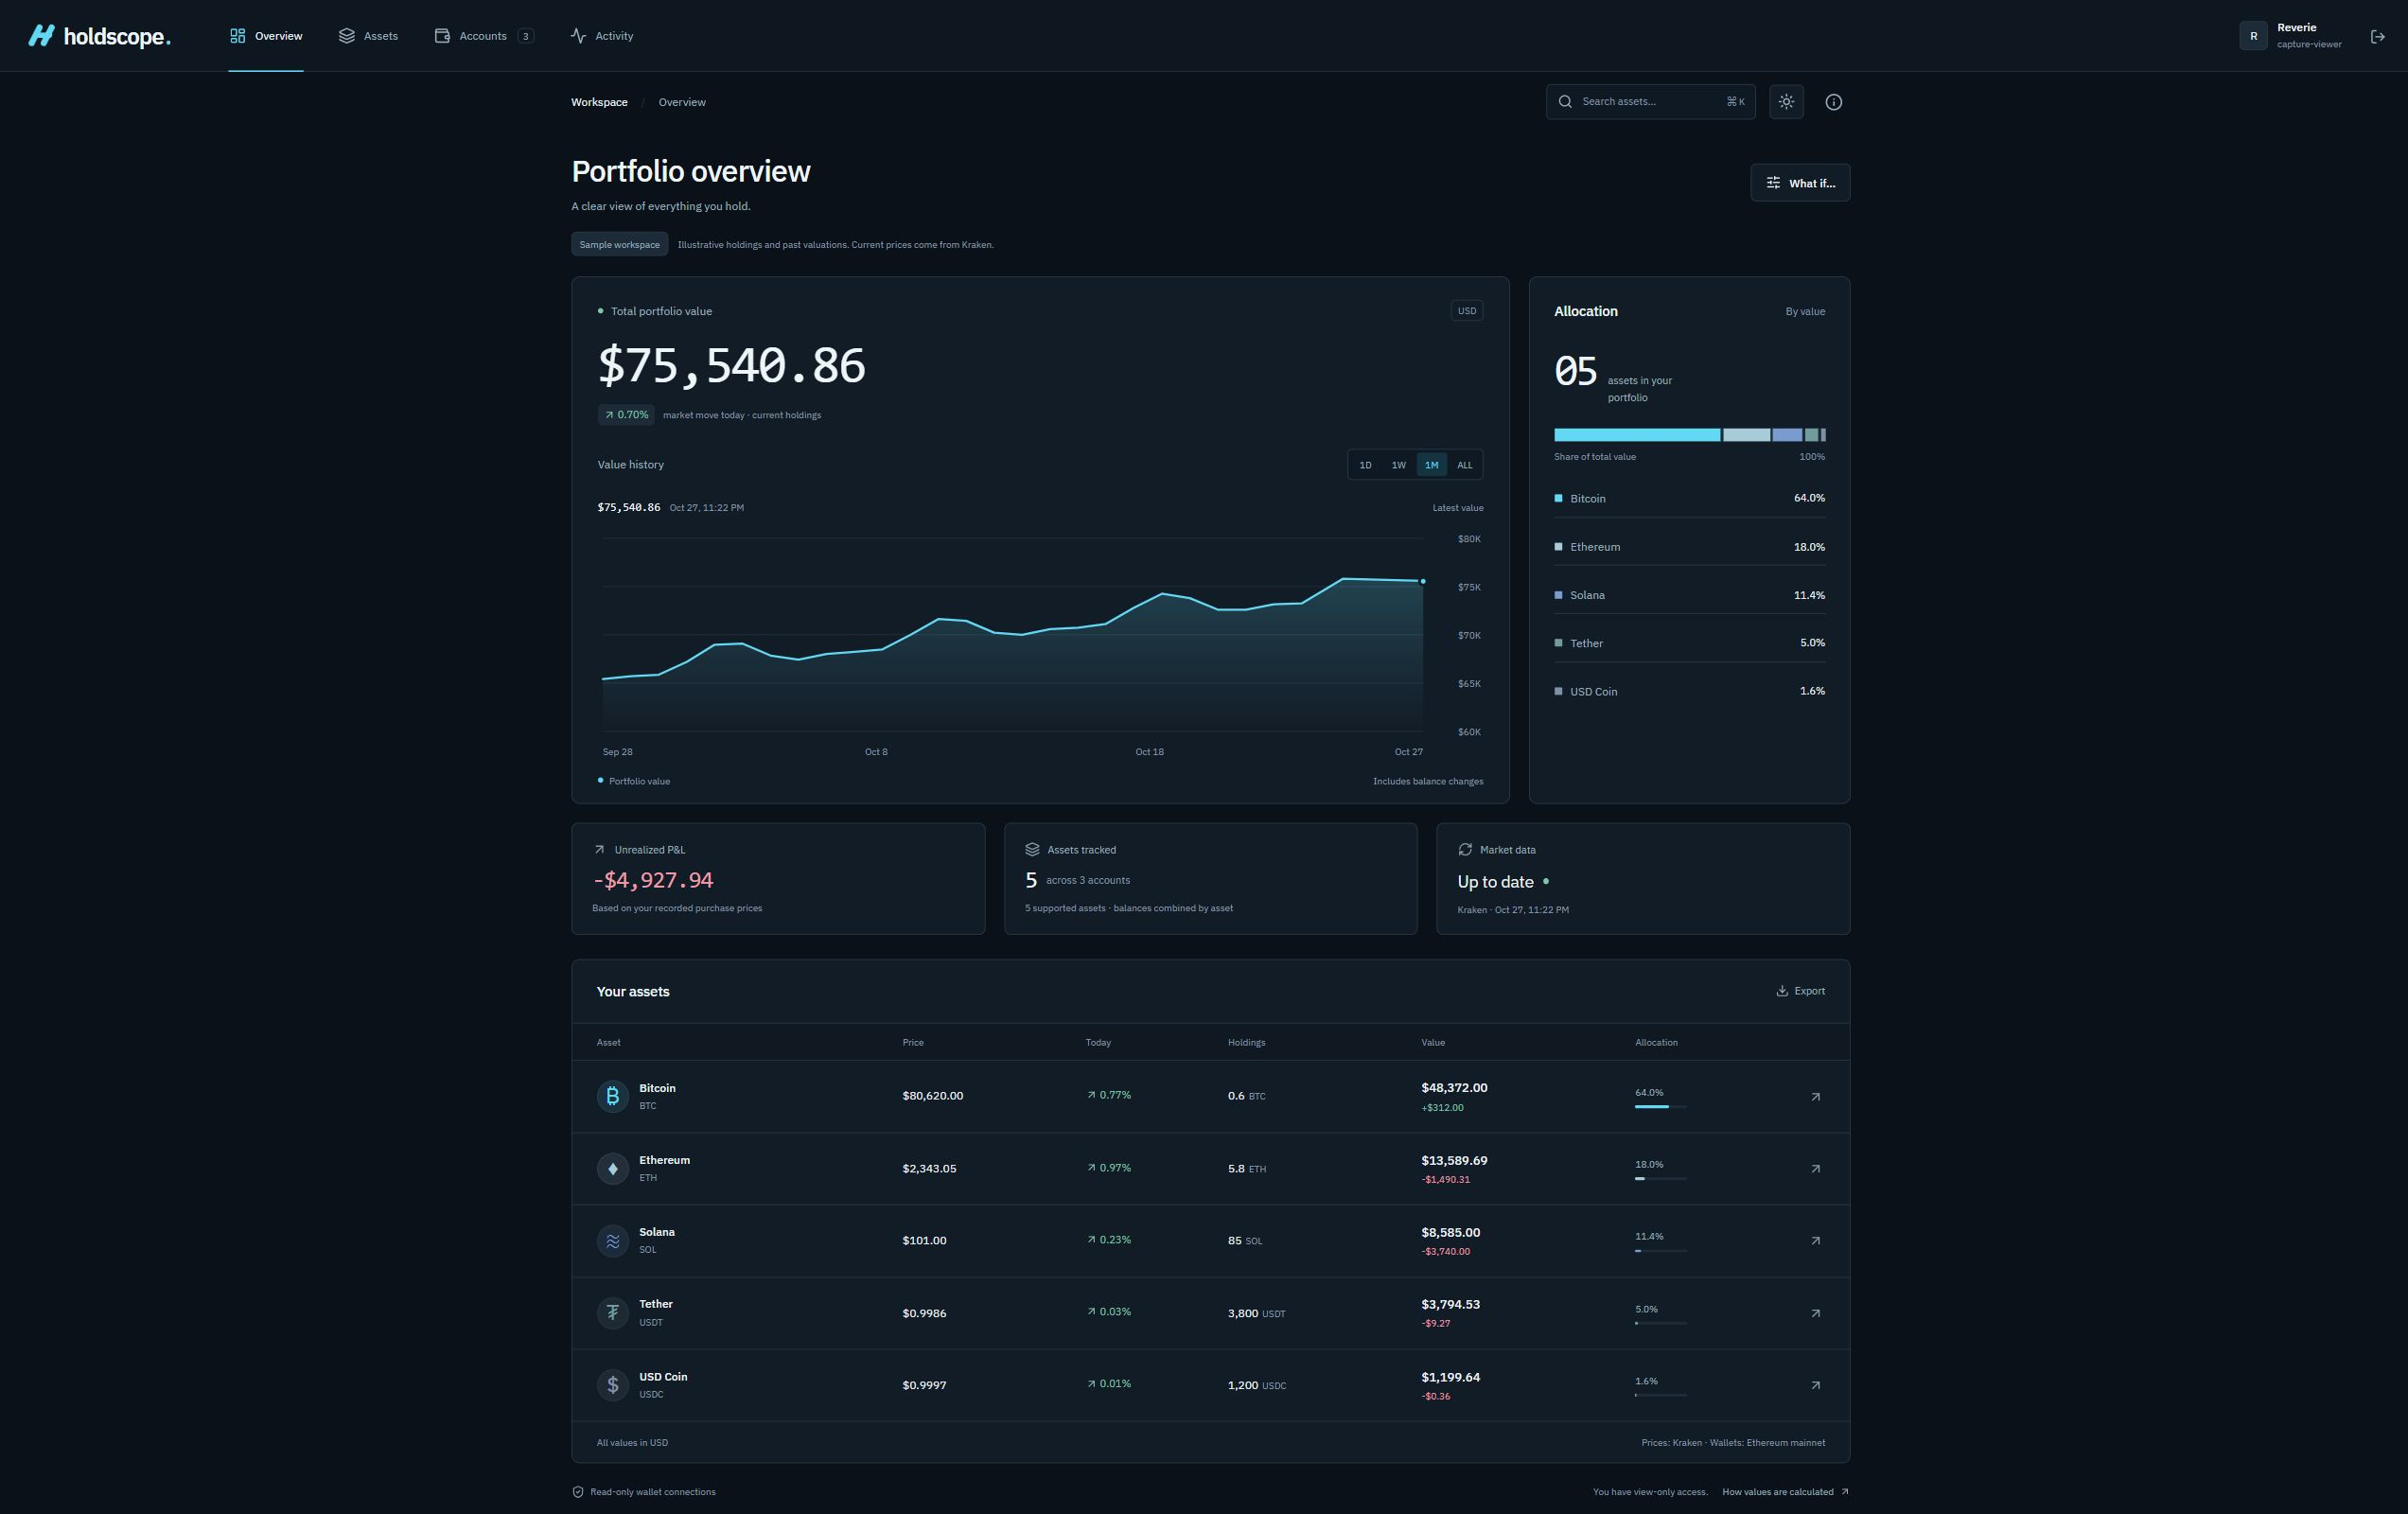Click the Bitcoin segment in allocation bar
The height and width of the screenshot is (1514, 2408).
pyautogui.click(x=1637, y=435)
